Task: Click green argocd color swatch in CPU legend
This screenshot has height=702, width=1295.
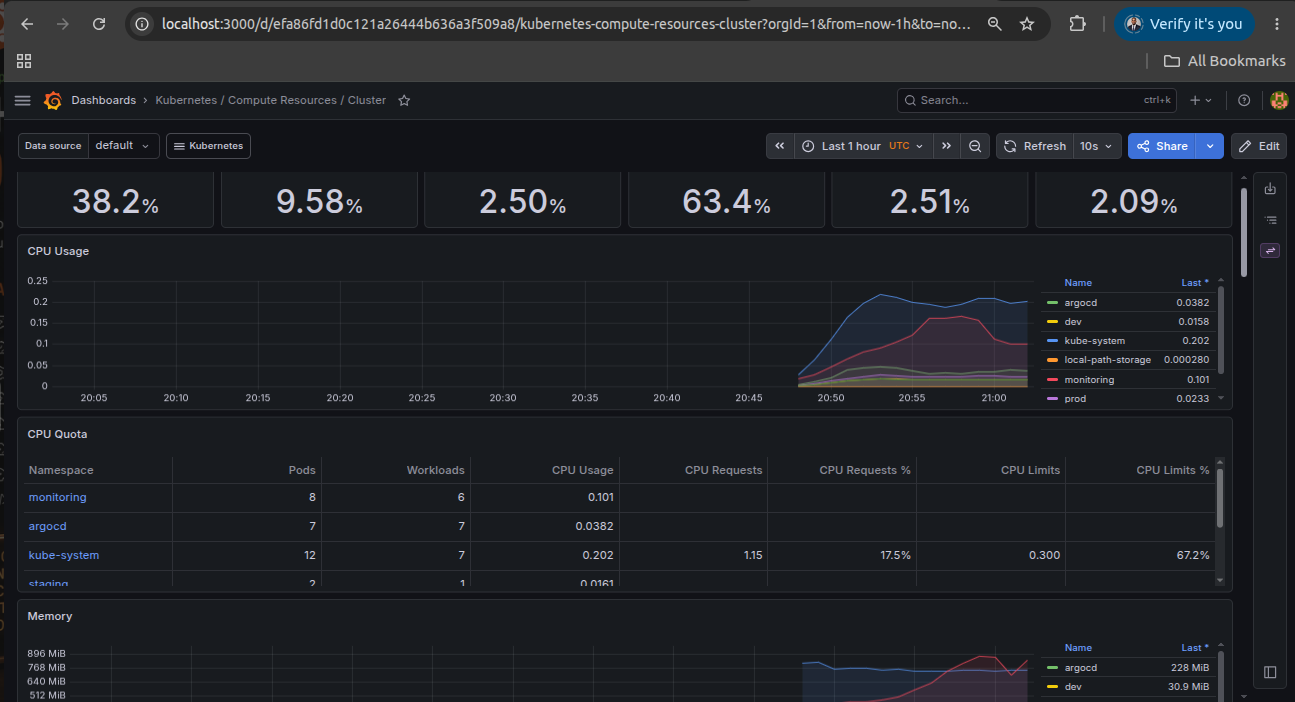Action: [x=1052, y=302]
